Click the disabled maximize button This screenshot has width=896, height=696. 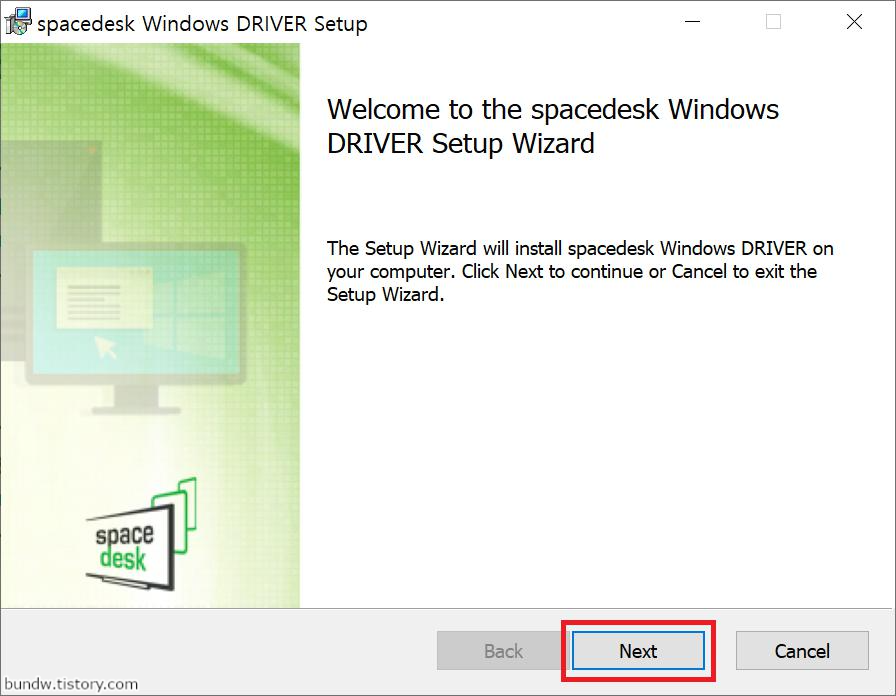click(x=773, y=22)
